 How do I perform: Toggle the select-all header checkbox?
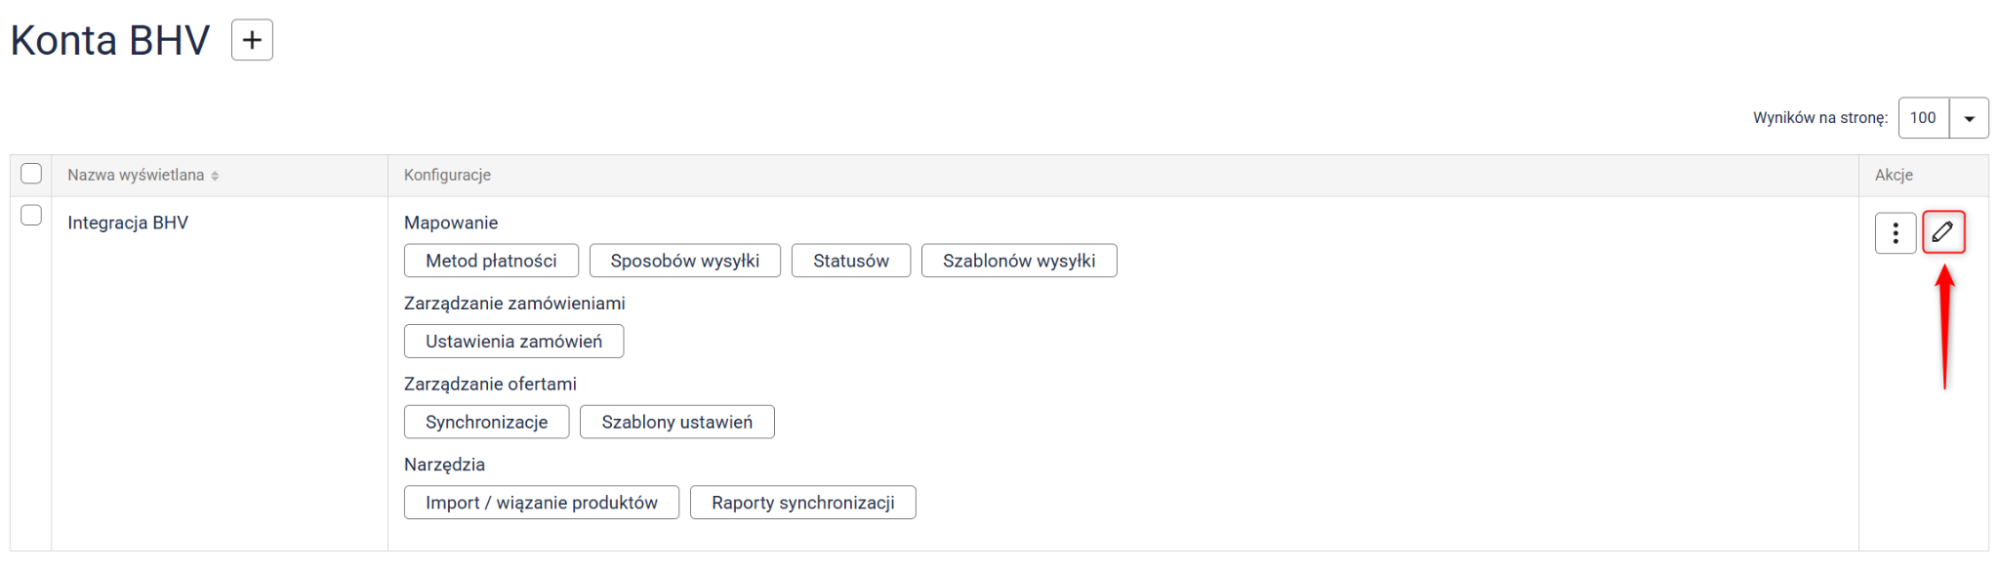(32, 174)
